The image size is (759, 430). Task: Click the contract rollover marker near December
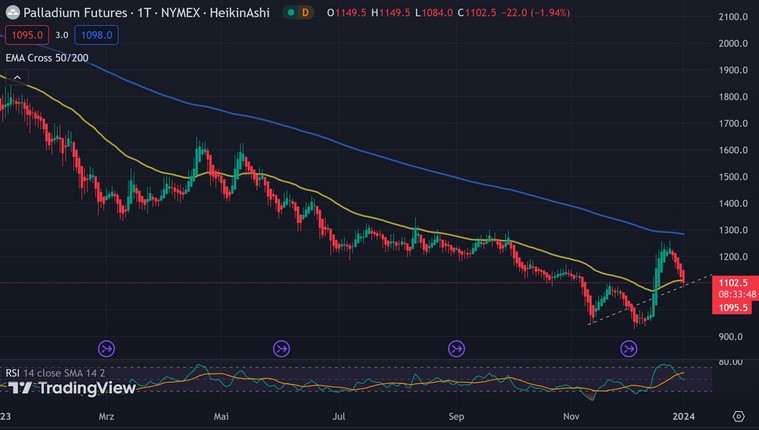point(629,348)
